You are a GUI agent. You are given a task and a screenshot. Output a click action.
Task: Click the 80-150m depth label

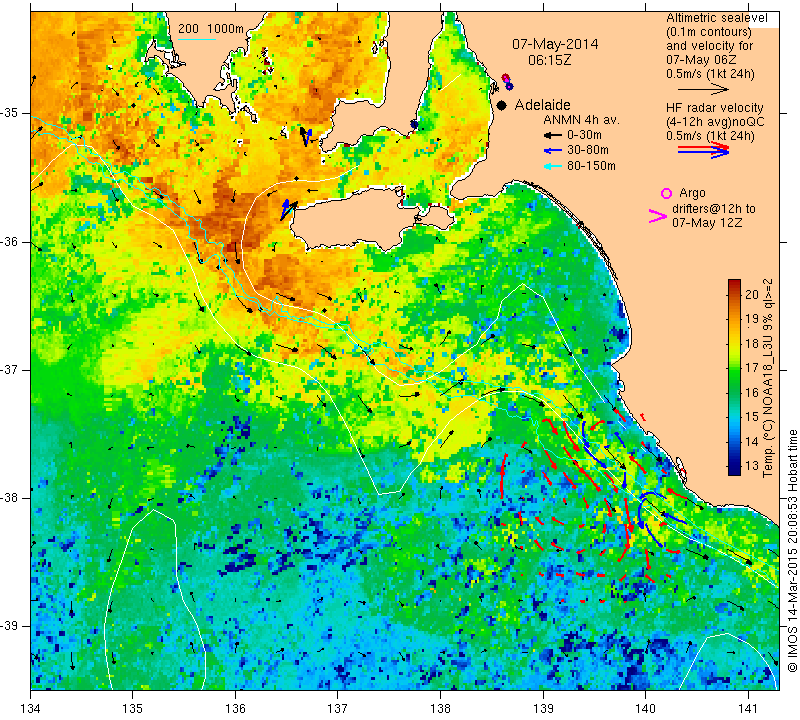591,166
